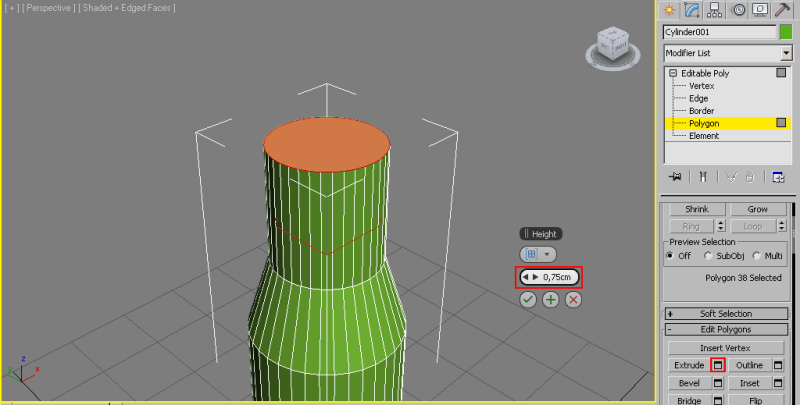Viewport: 800px width, 405px height.
Task: Click the ViewCube in viewport
Action: 612,48
